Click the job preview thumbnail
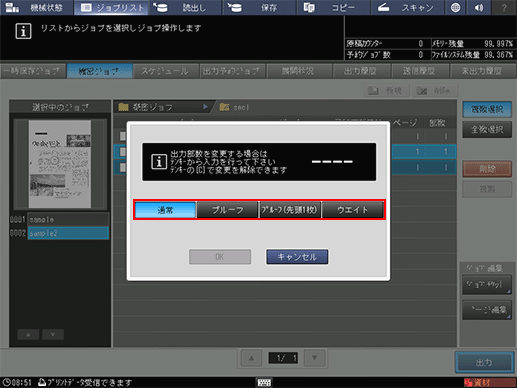 pyautogui.click(x=60, y=164)
